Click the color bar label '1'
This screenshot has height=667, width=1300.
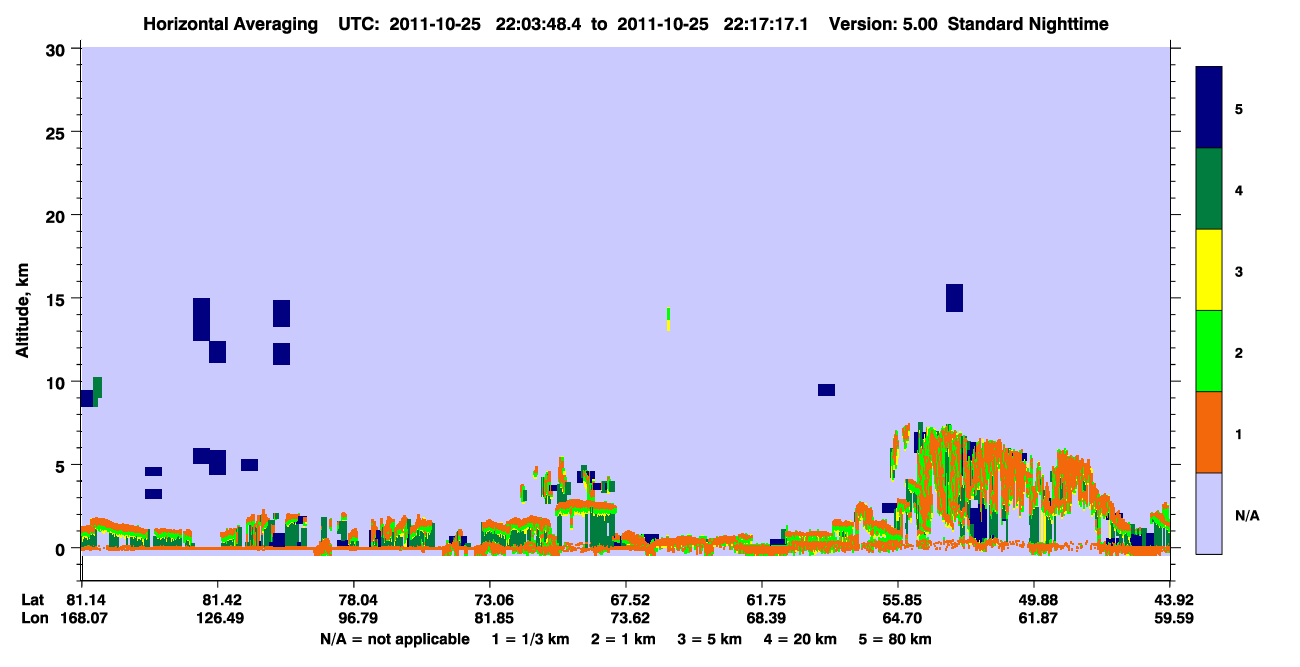(1238, 433)
